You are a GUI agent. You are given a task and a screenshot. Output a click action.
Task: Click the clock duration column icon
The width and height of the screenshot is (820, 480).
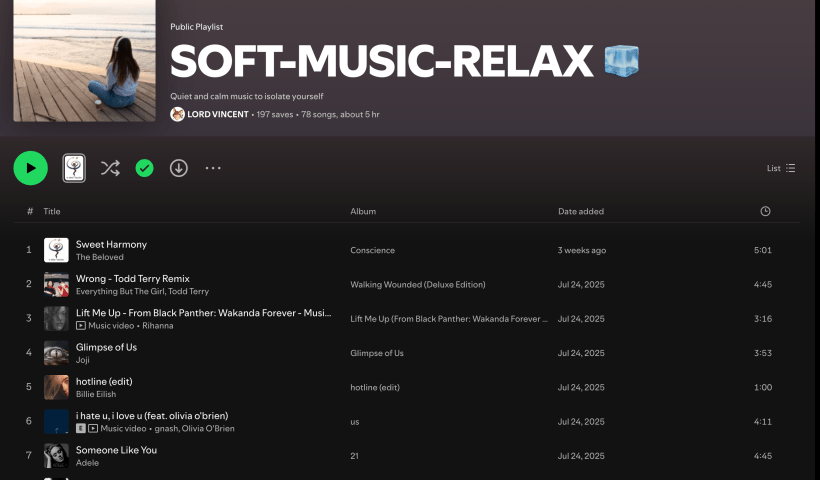click(765, 211)
